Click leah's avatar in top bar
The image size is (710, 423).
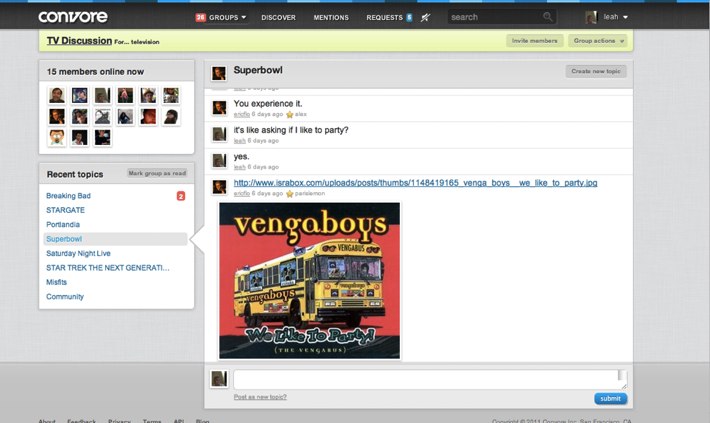point(591,17)
